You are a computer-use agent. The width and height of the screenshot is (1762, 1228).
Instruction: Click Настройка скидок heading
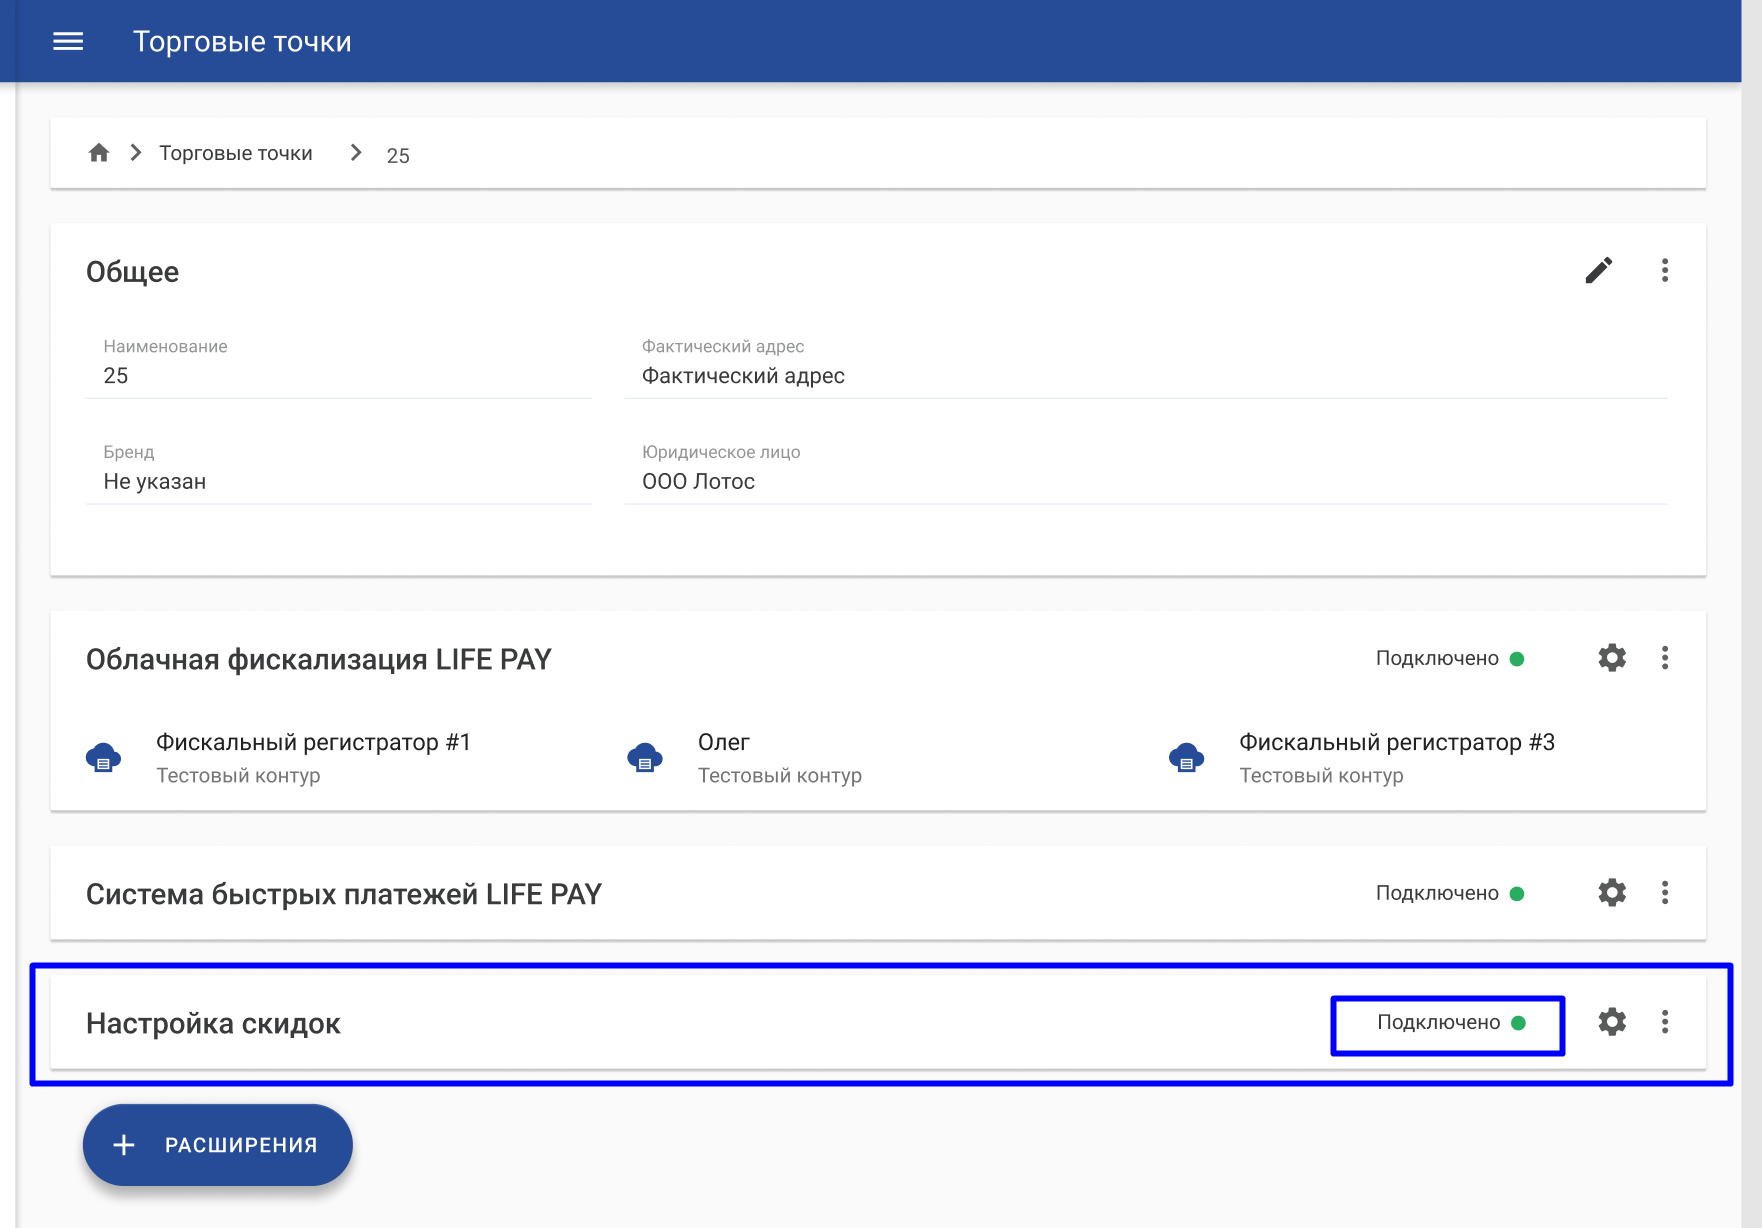[213, 1024]
